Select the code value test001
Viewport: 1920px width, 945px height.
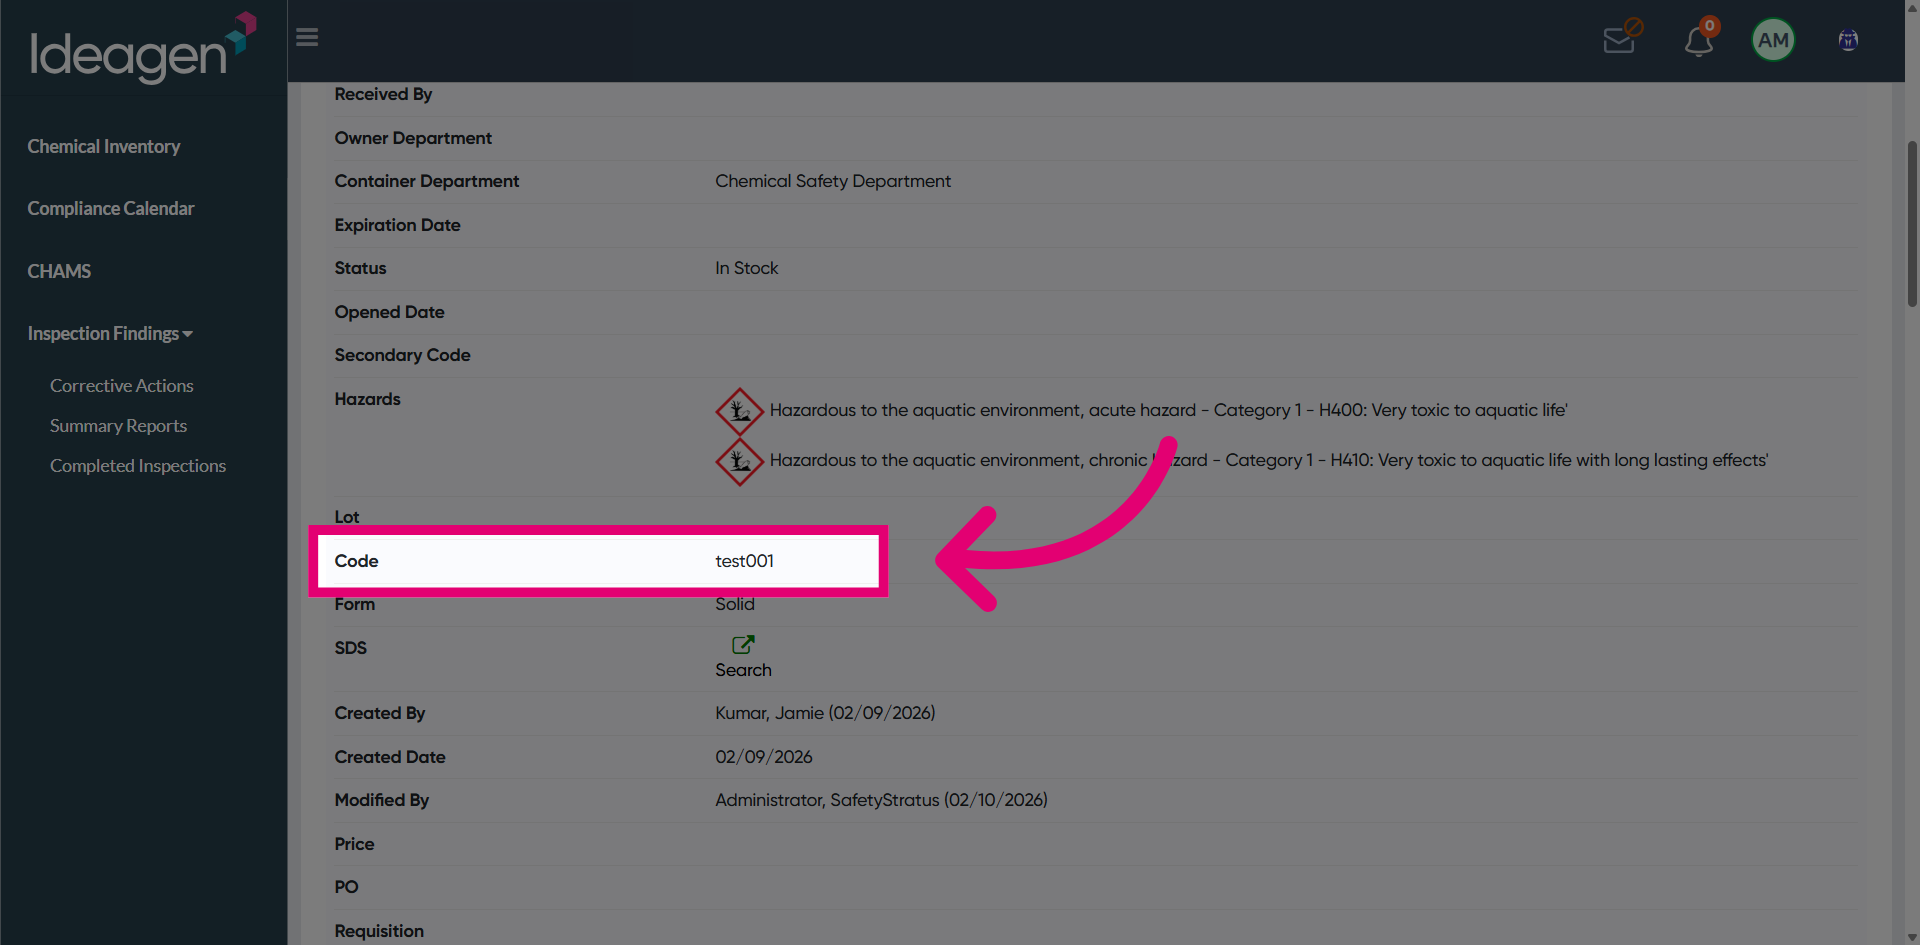744,561
